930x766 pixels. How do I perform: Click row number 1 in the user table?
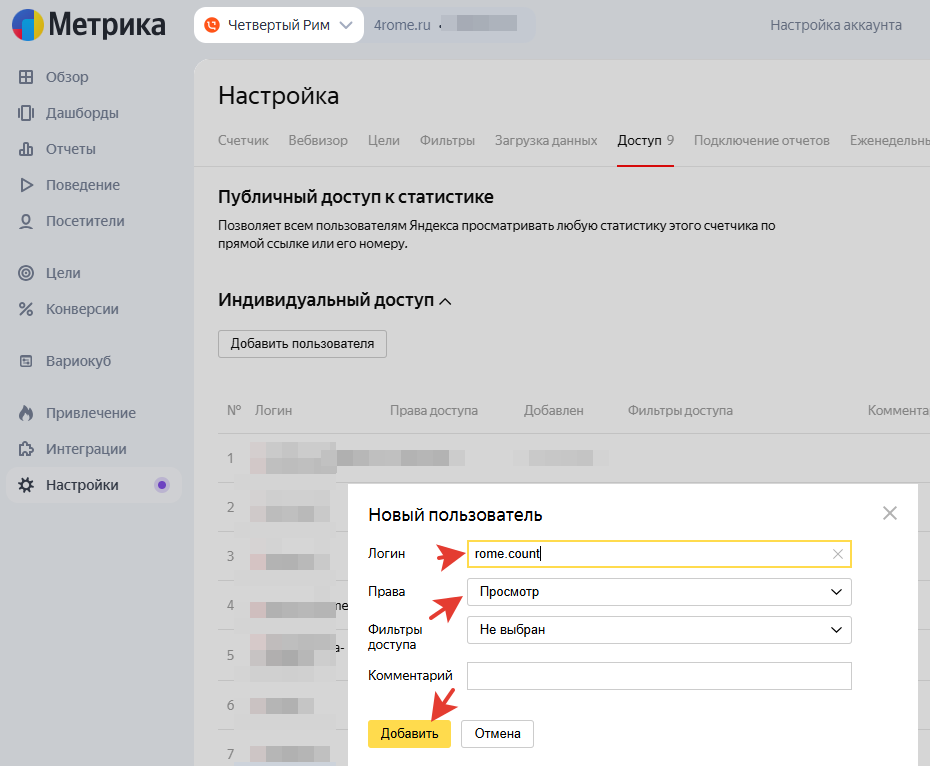pyautogui.click(x=230, y=459)
